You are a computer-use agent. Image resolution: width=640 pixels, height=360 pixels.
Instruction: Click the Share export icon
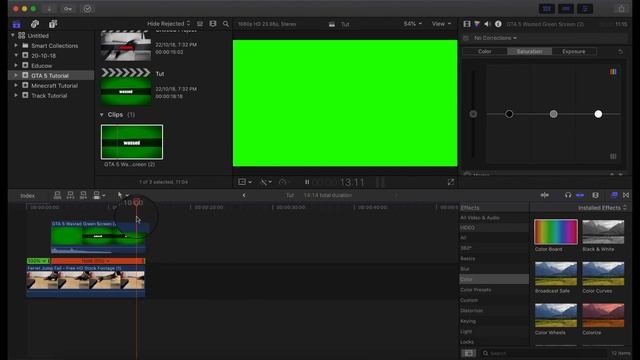click(x=621, y=9)
